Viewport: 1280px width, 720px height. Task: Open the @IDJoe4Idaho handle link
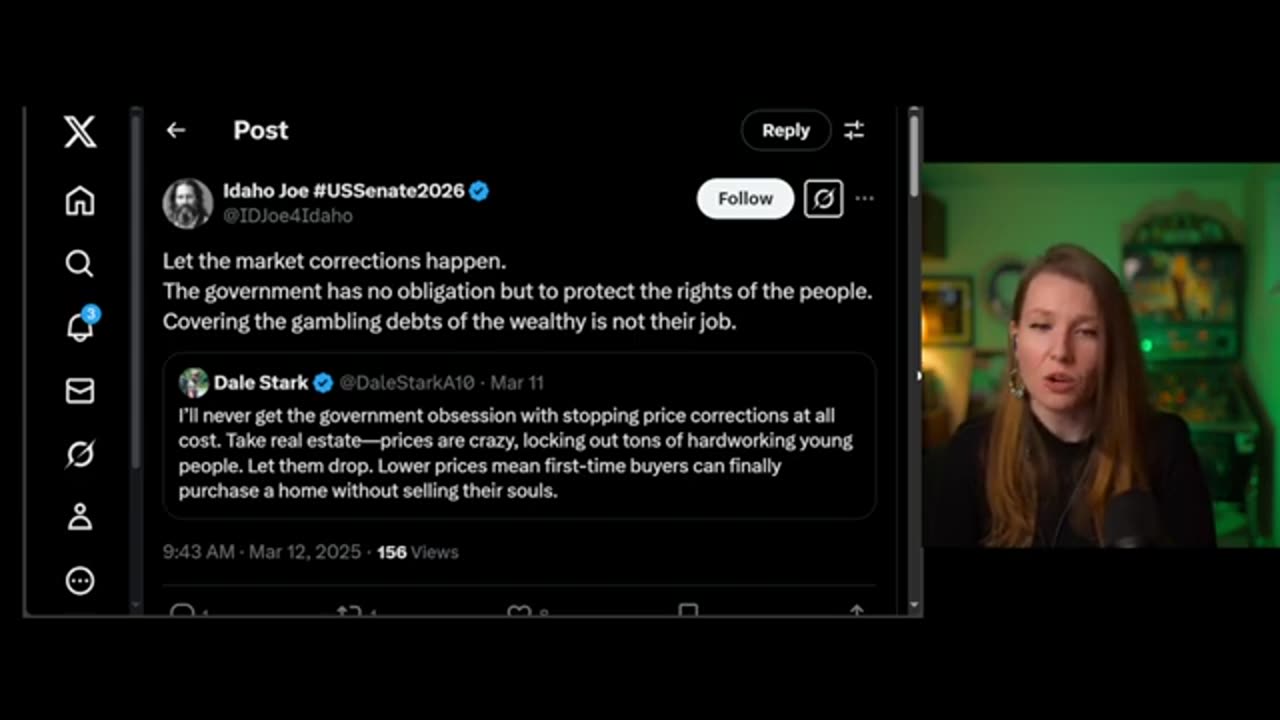[287, 215]
